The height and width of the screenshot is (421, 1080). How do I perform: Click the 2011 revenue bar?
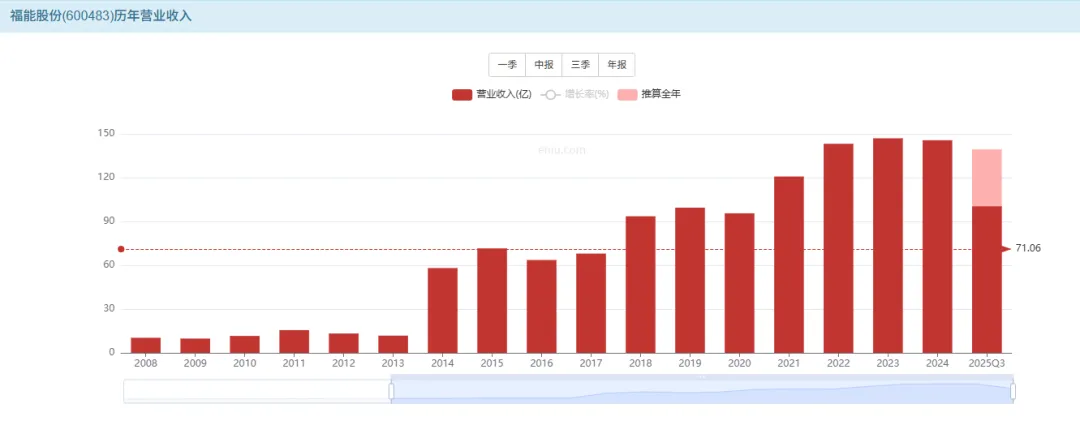(294, 342)
